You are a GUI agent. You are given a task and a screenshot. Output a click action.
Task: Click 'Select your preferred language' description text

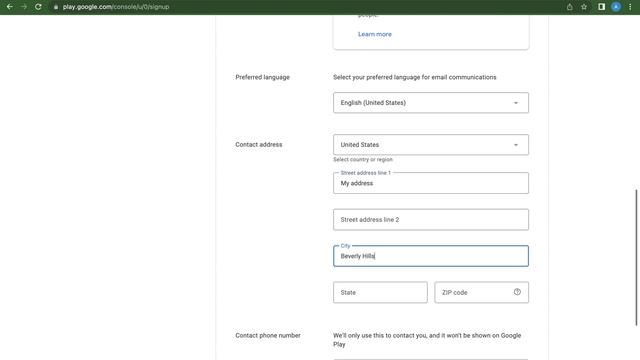click(415, 77)
